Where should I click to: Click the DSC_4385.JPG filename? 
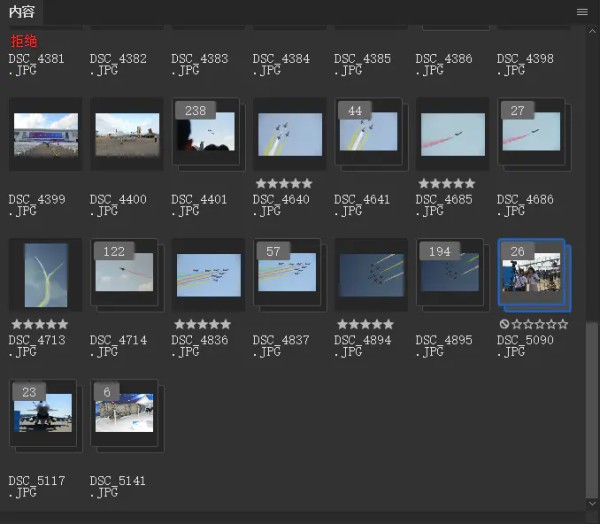click(362, 64)
